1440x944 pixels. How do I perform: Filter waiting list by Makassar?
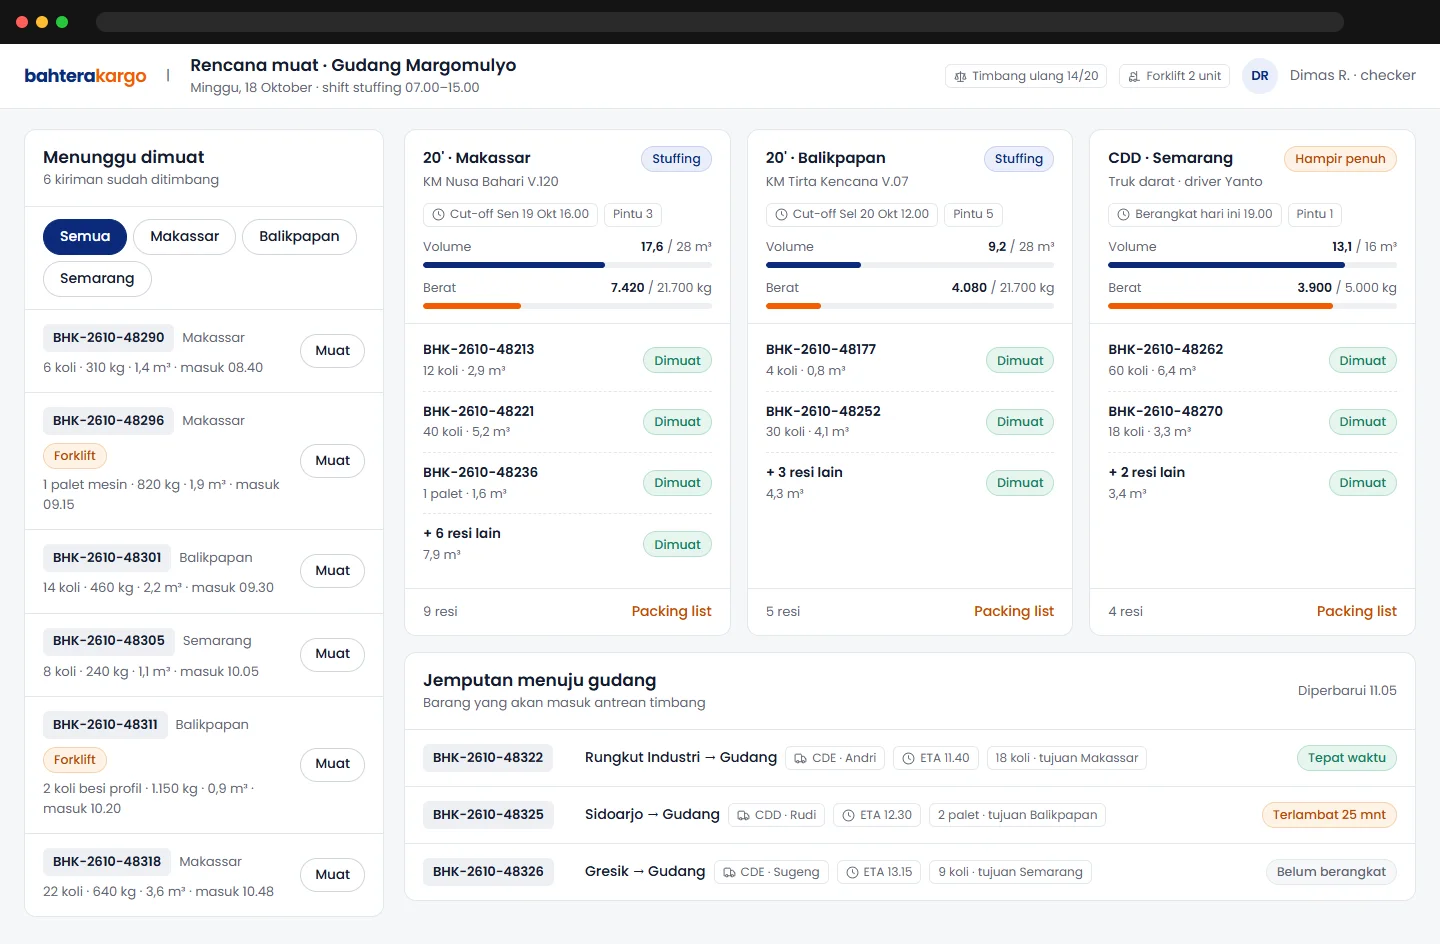pyautogui.click(x=184, y=237)
